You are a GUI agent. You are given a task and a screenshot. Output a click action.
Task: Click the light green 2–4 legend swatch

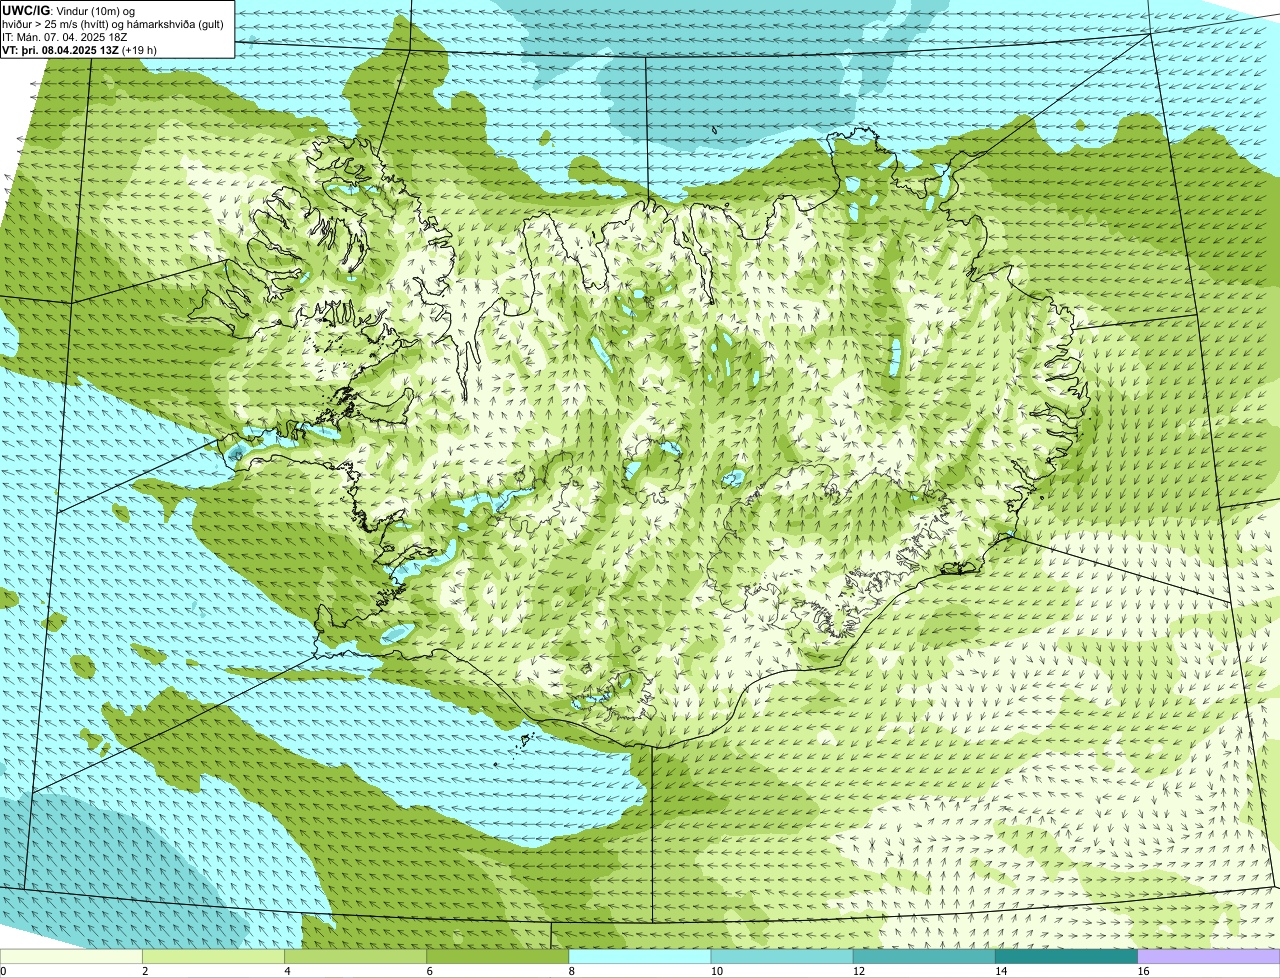tap(213, 956)
